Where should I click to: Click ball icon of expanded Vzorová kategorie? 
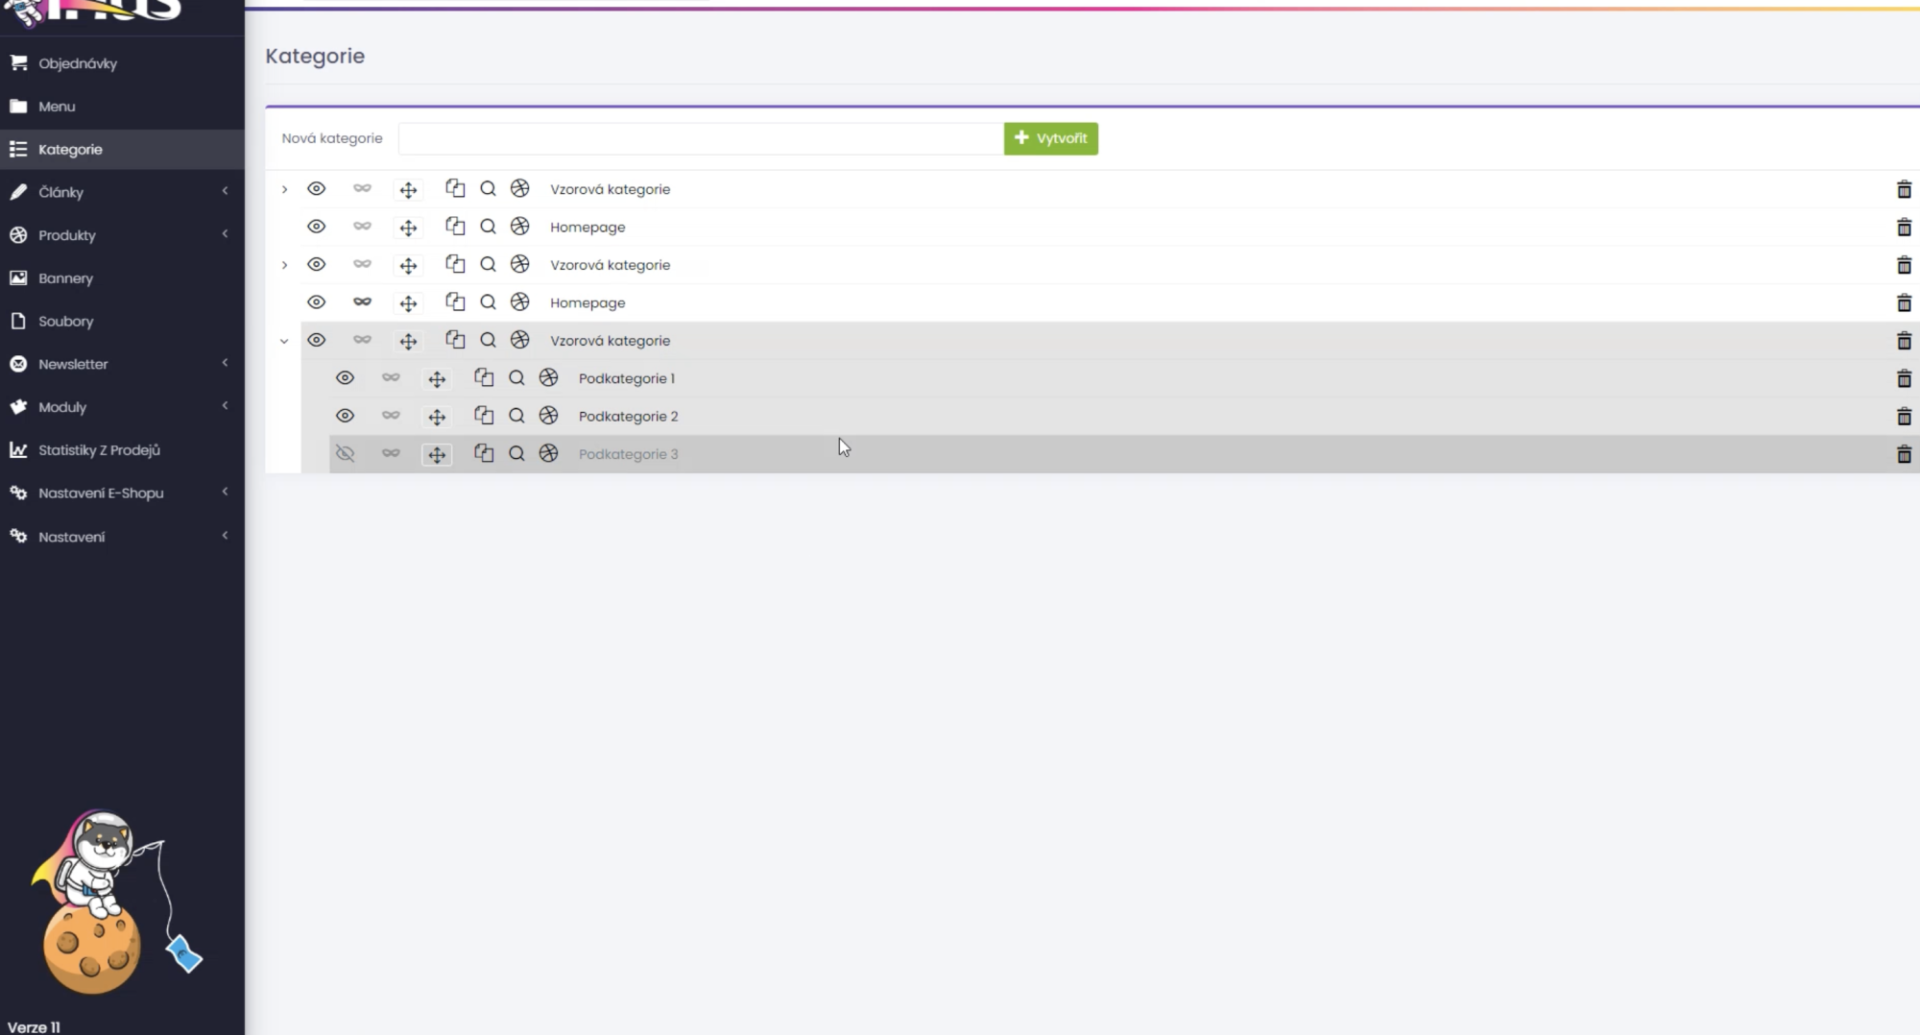pyautogui.click(x=520, y=340)
